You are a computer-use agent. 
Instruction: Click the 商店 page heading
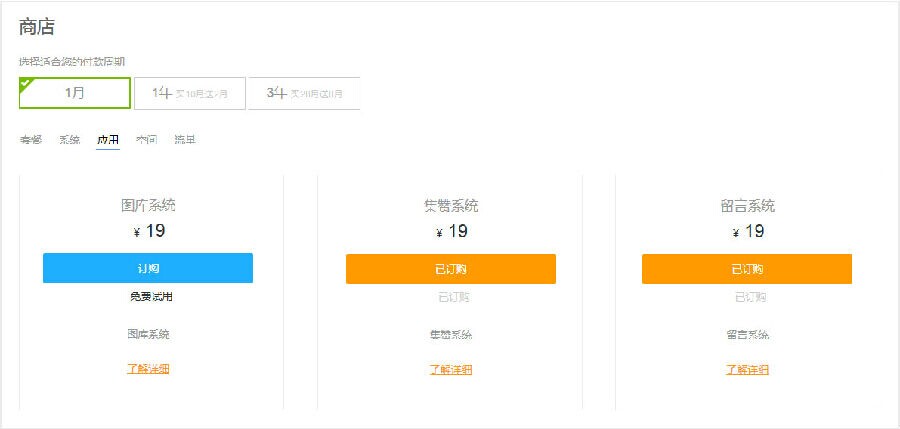click(36, 28)
